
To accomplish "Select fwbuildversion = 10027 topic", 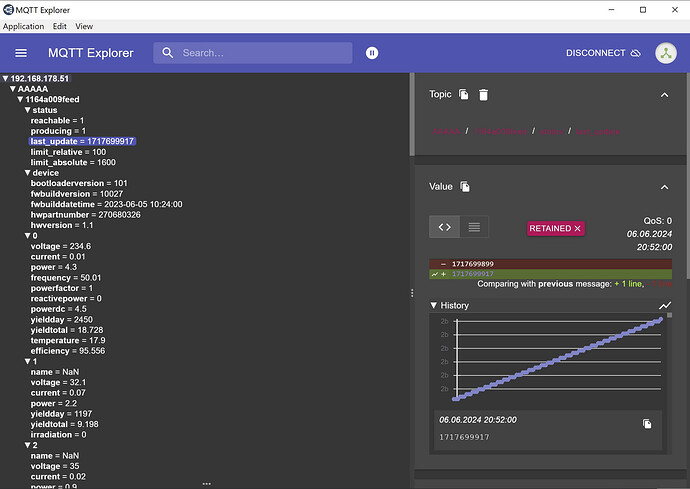I will [x=77, y=194].
